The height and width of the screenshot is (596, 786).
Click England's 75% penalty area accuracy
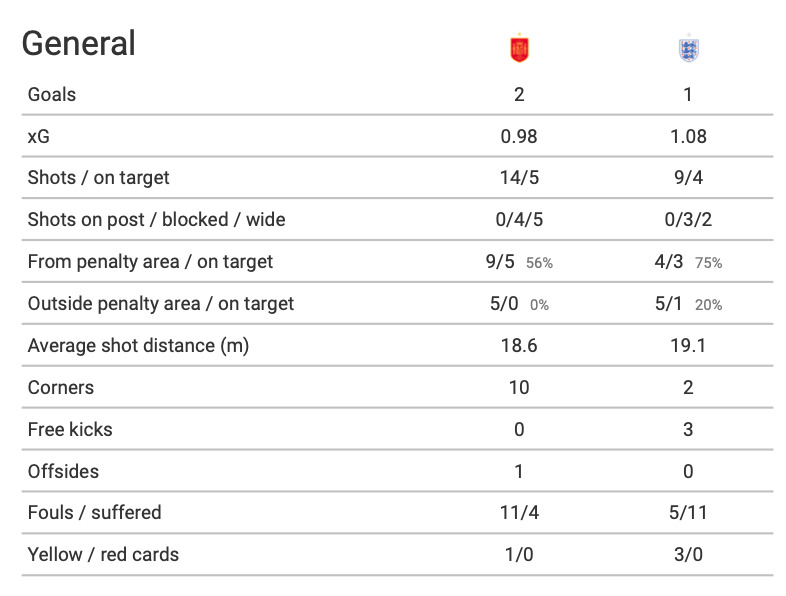tap(709, 263)
